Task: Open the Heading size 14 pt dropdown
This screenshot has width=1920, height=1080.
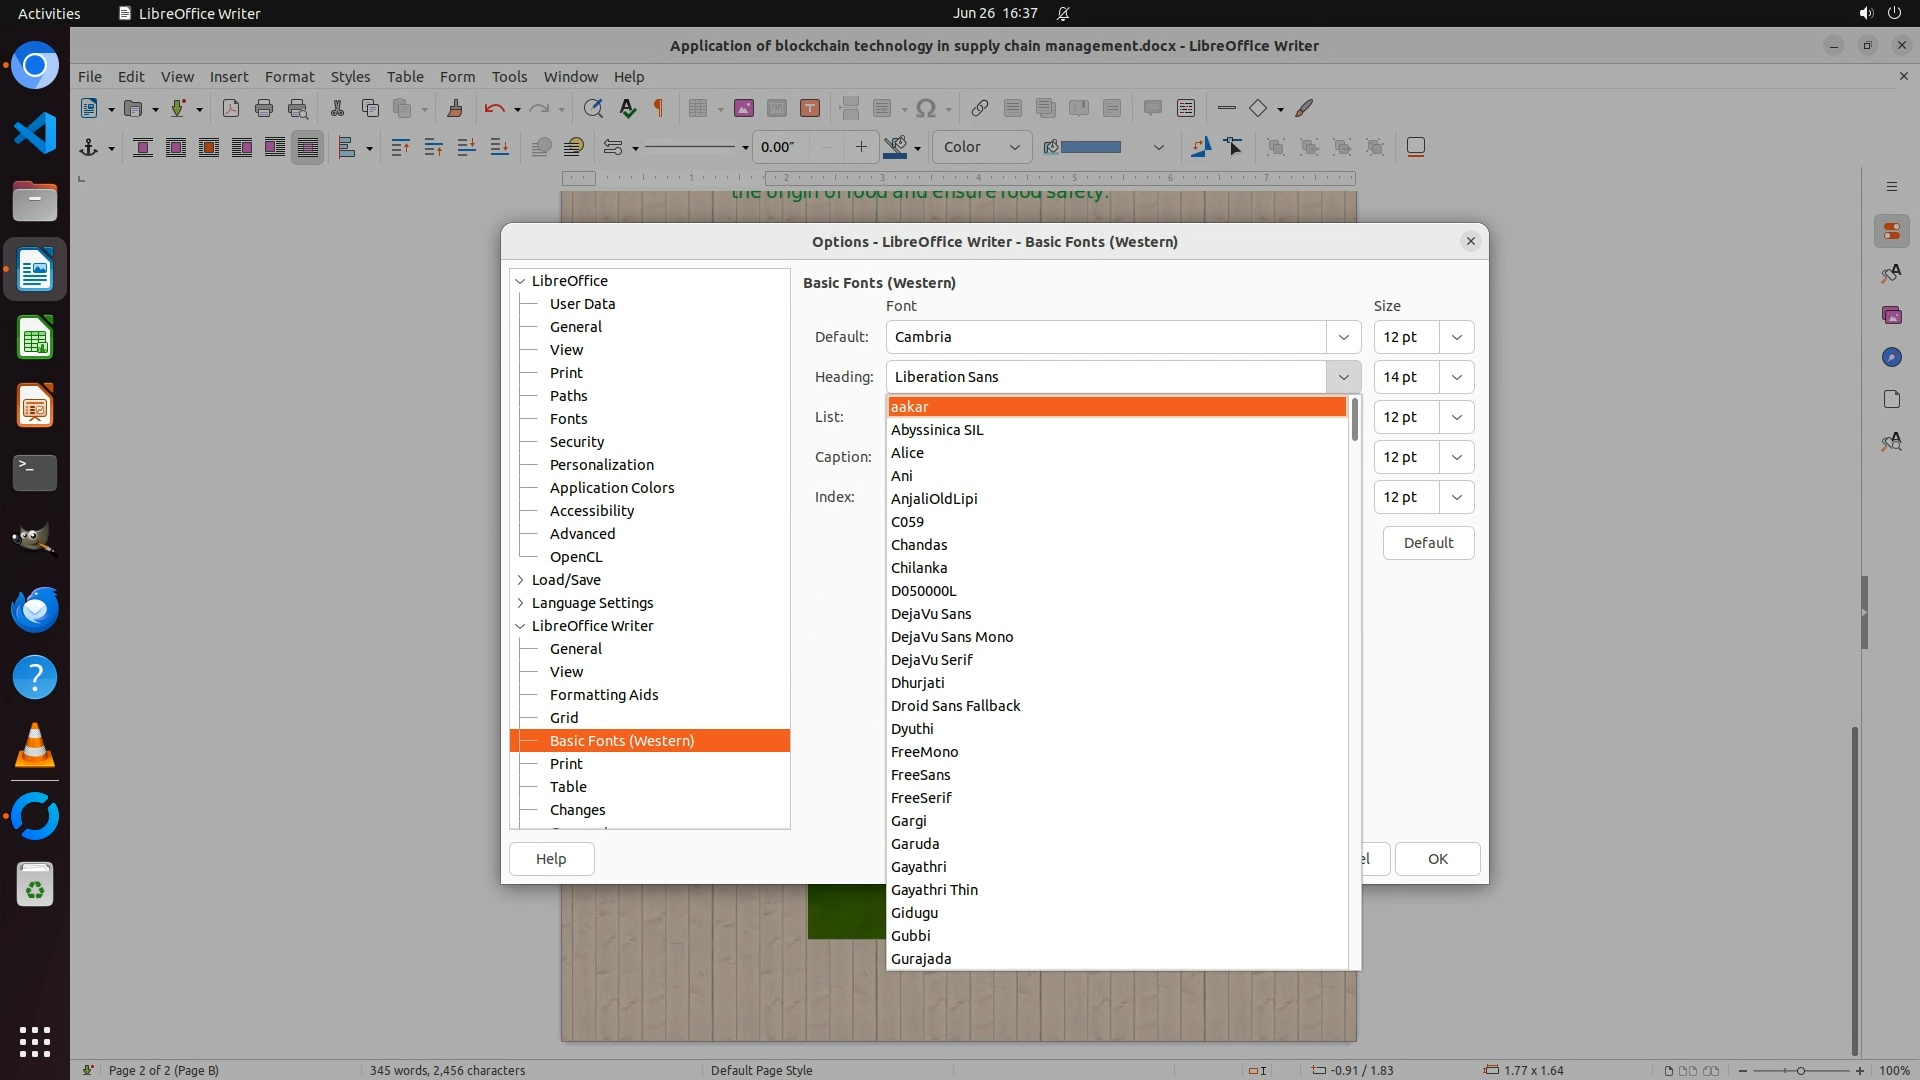Action: click(1456, 377)
